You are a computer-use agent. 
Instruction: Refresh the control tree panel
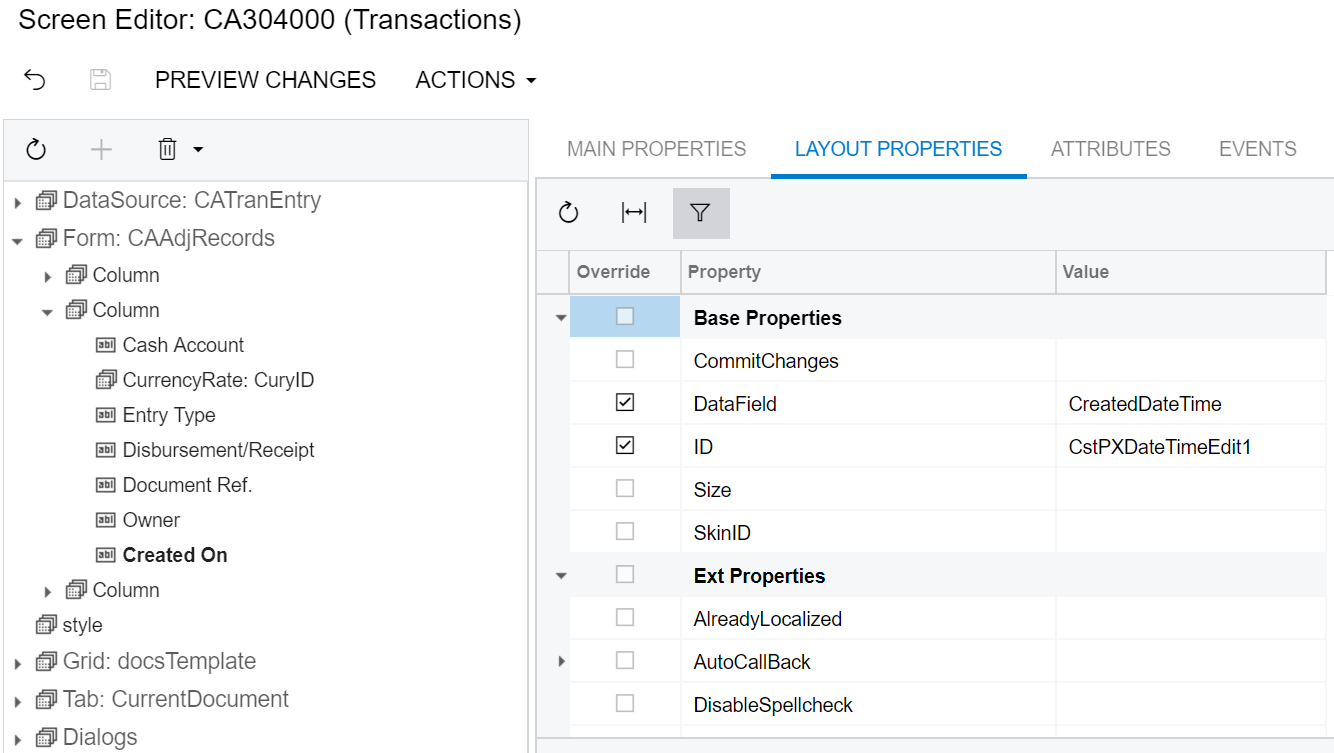(36, 150)
